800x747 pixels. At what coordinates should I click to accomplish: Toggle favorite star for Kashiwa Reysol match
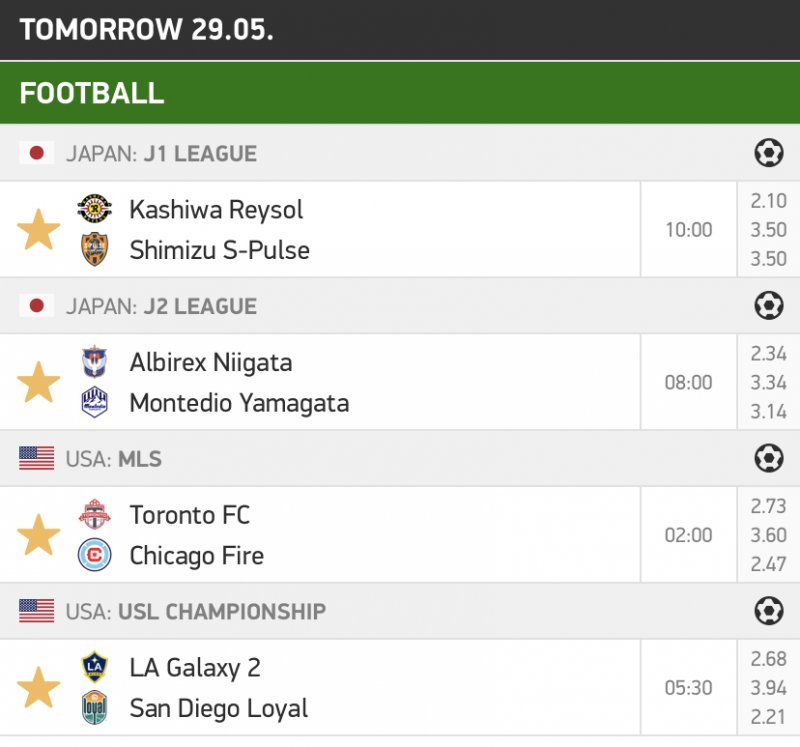coord(39,230)
